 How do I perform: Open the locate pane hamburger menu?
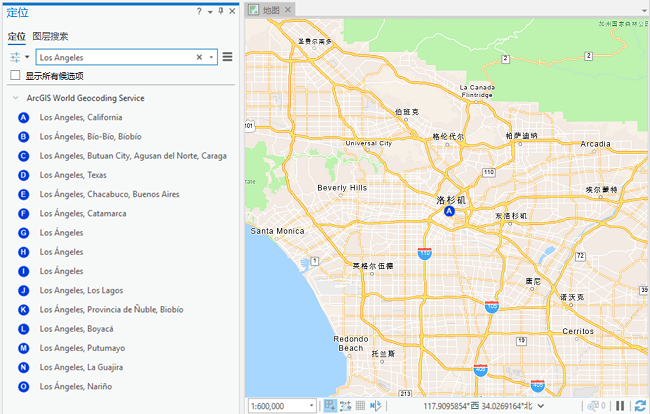tap(228, 58)
